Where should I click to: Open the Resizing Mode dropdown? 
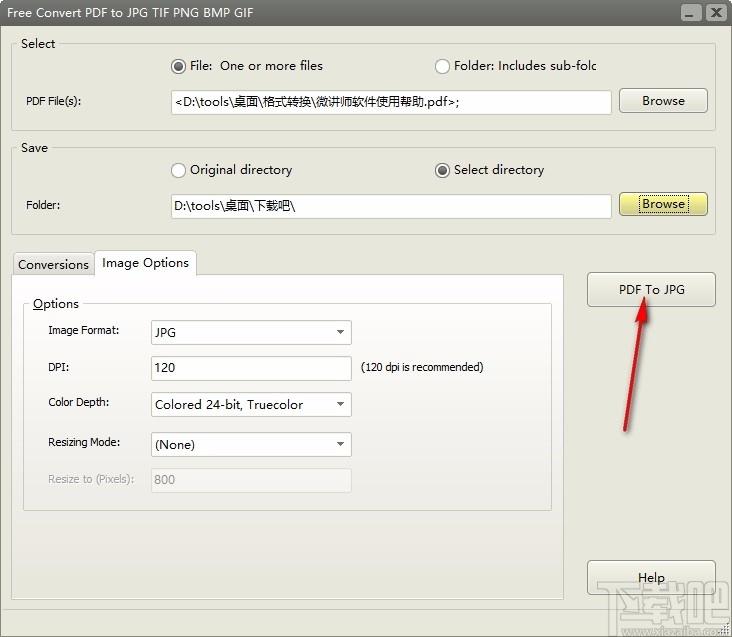coord(251,444)
